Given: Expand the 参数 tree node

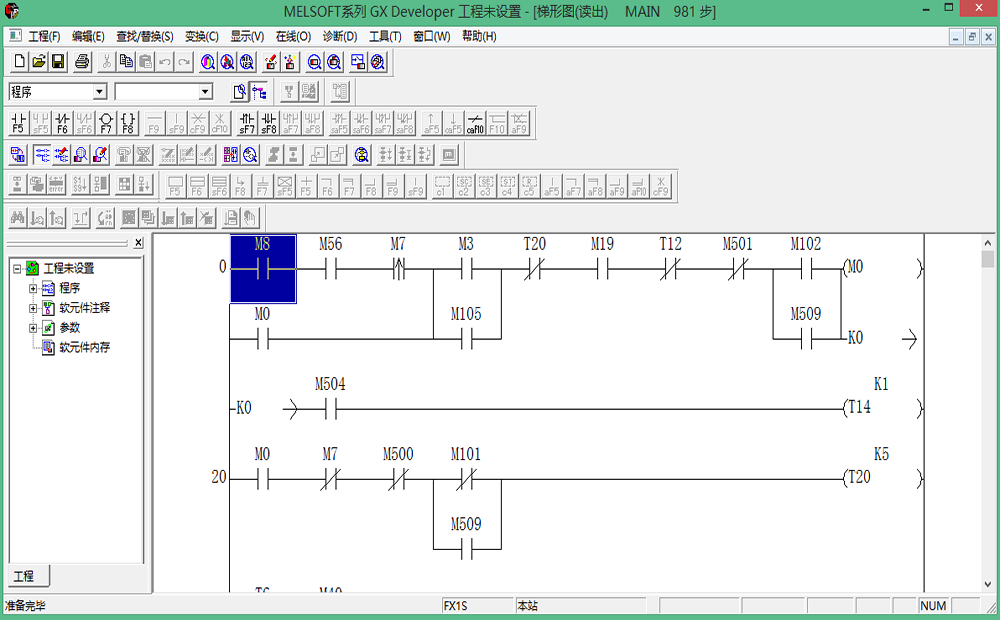Looking at the screenshot, I should [x=33, y=328].
